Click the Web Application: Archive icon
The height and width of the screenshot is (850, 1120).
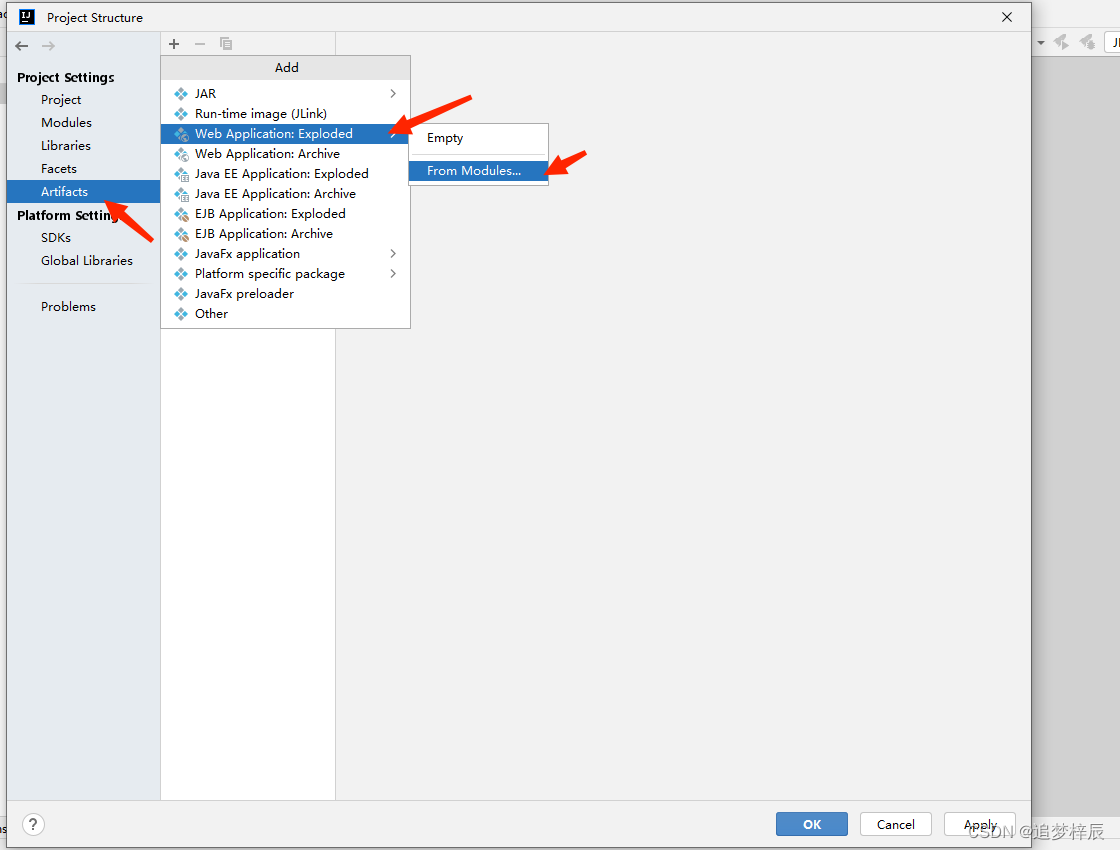click(181, 154)
